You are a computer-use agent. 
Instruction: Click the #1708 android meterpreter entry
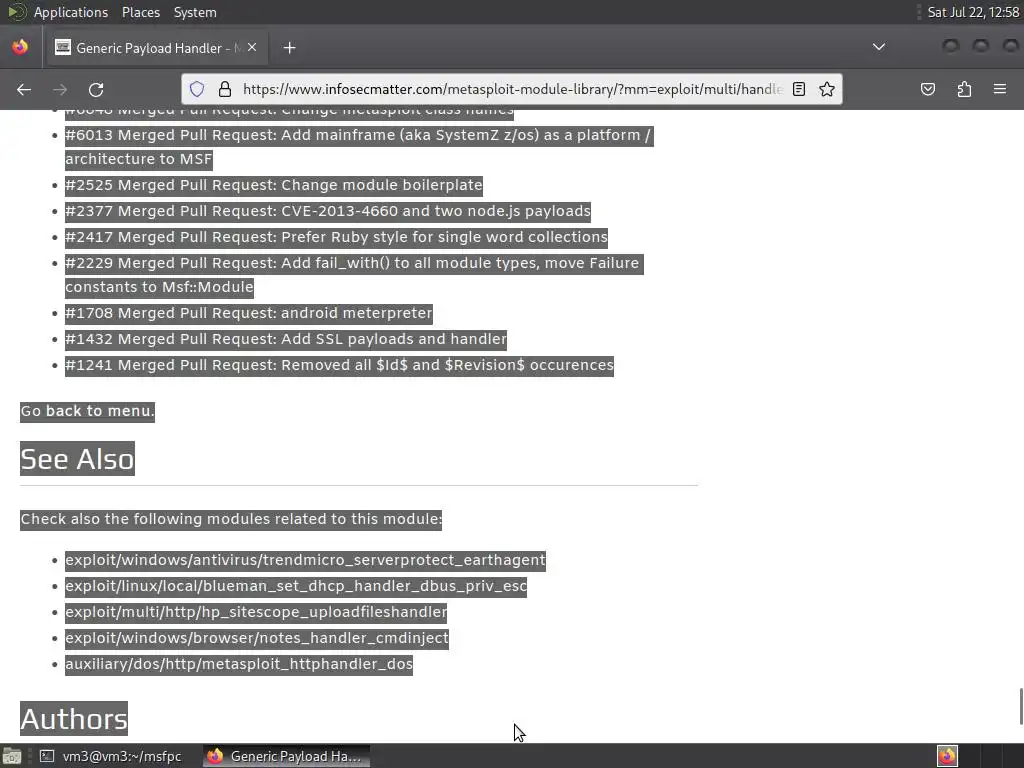[x=248, y=313]
